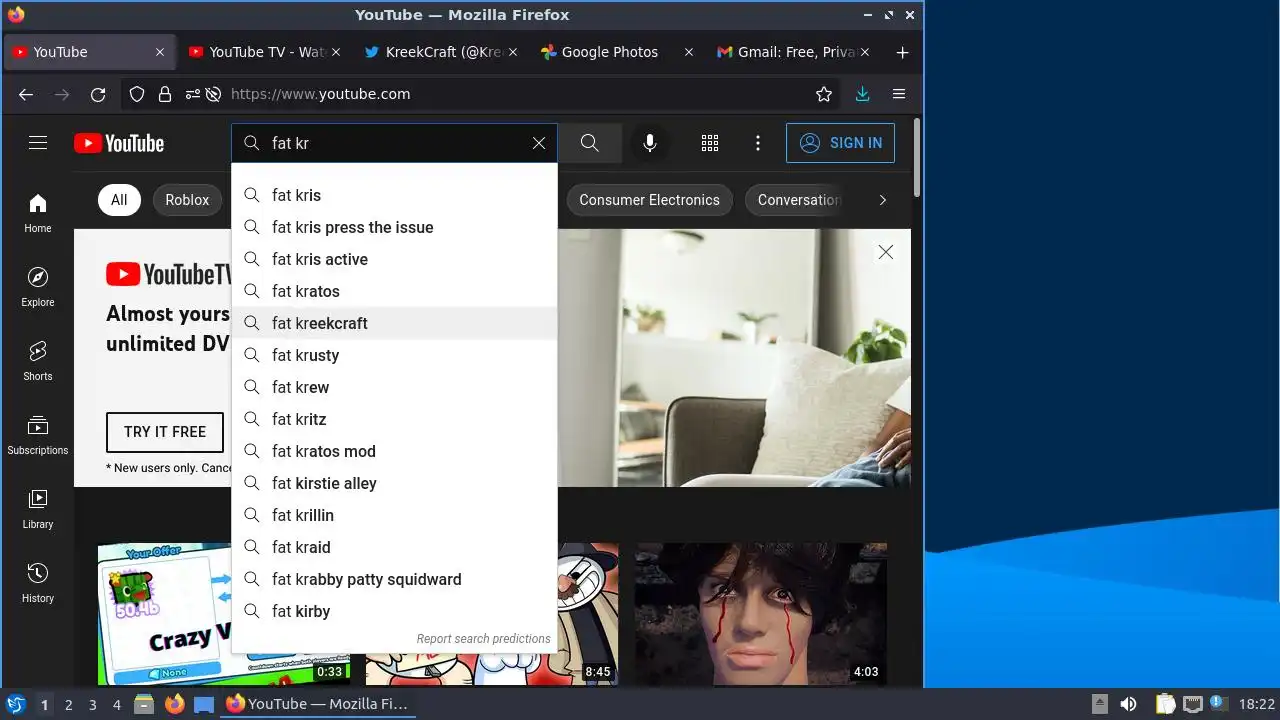Click Report search predictions link
1280x720 pixels.
point(484,638)
